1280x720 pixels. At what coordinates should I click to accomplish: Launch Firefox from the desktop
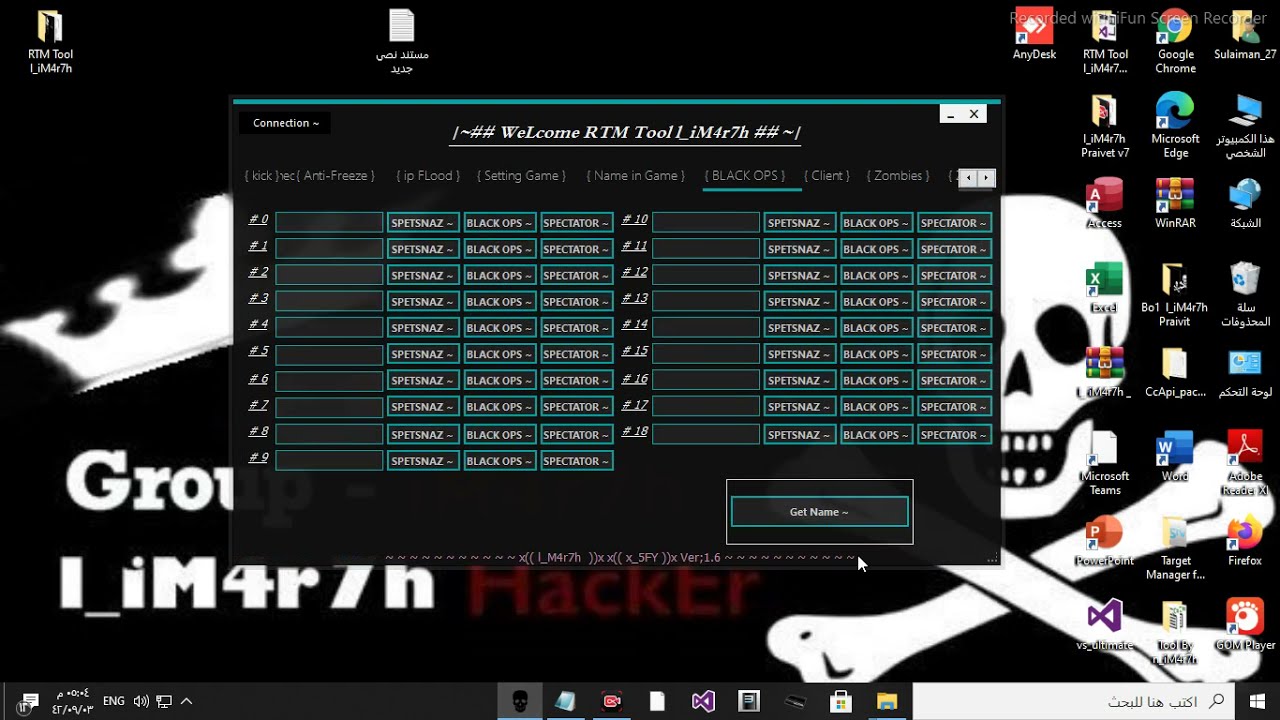(x=1245, y=541)
